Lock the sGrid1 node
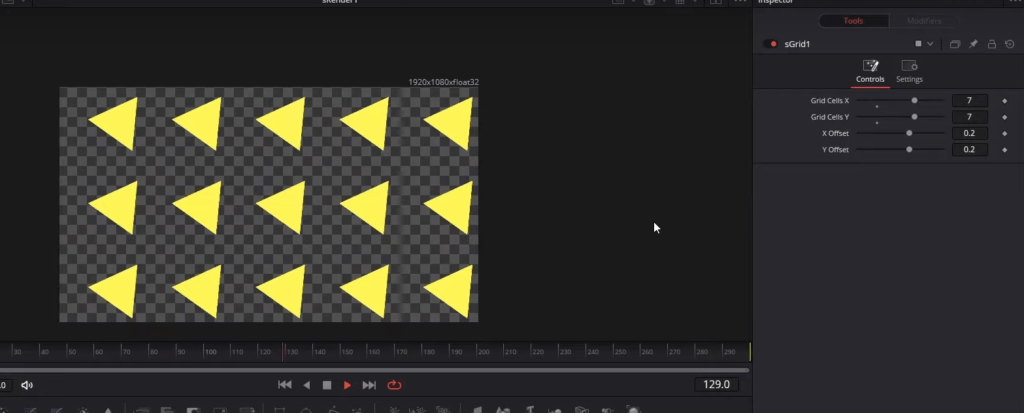The width and height of the screenshot is (1024, 413). click(x=991, y=44)
